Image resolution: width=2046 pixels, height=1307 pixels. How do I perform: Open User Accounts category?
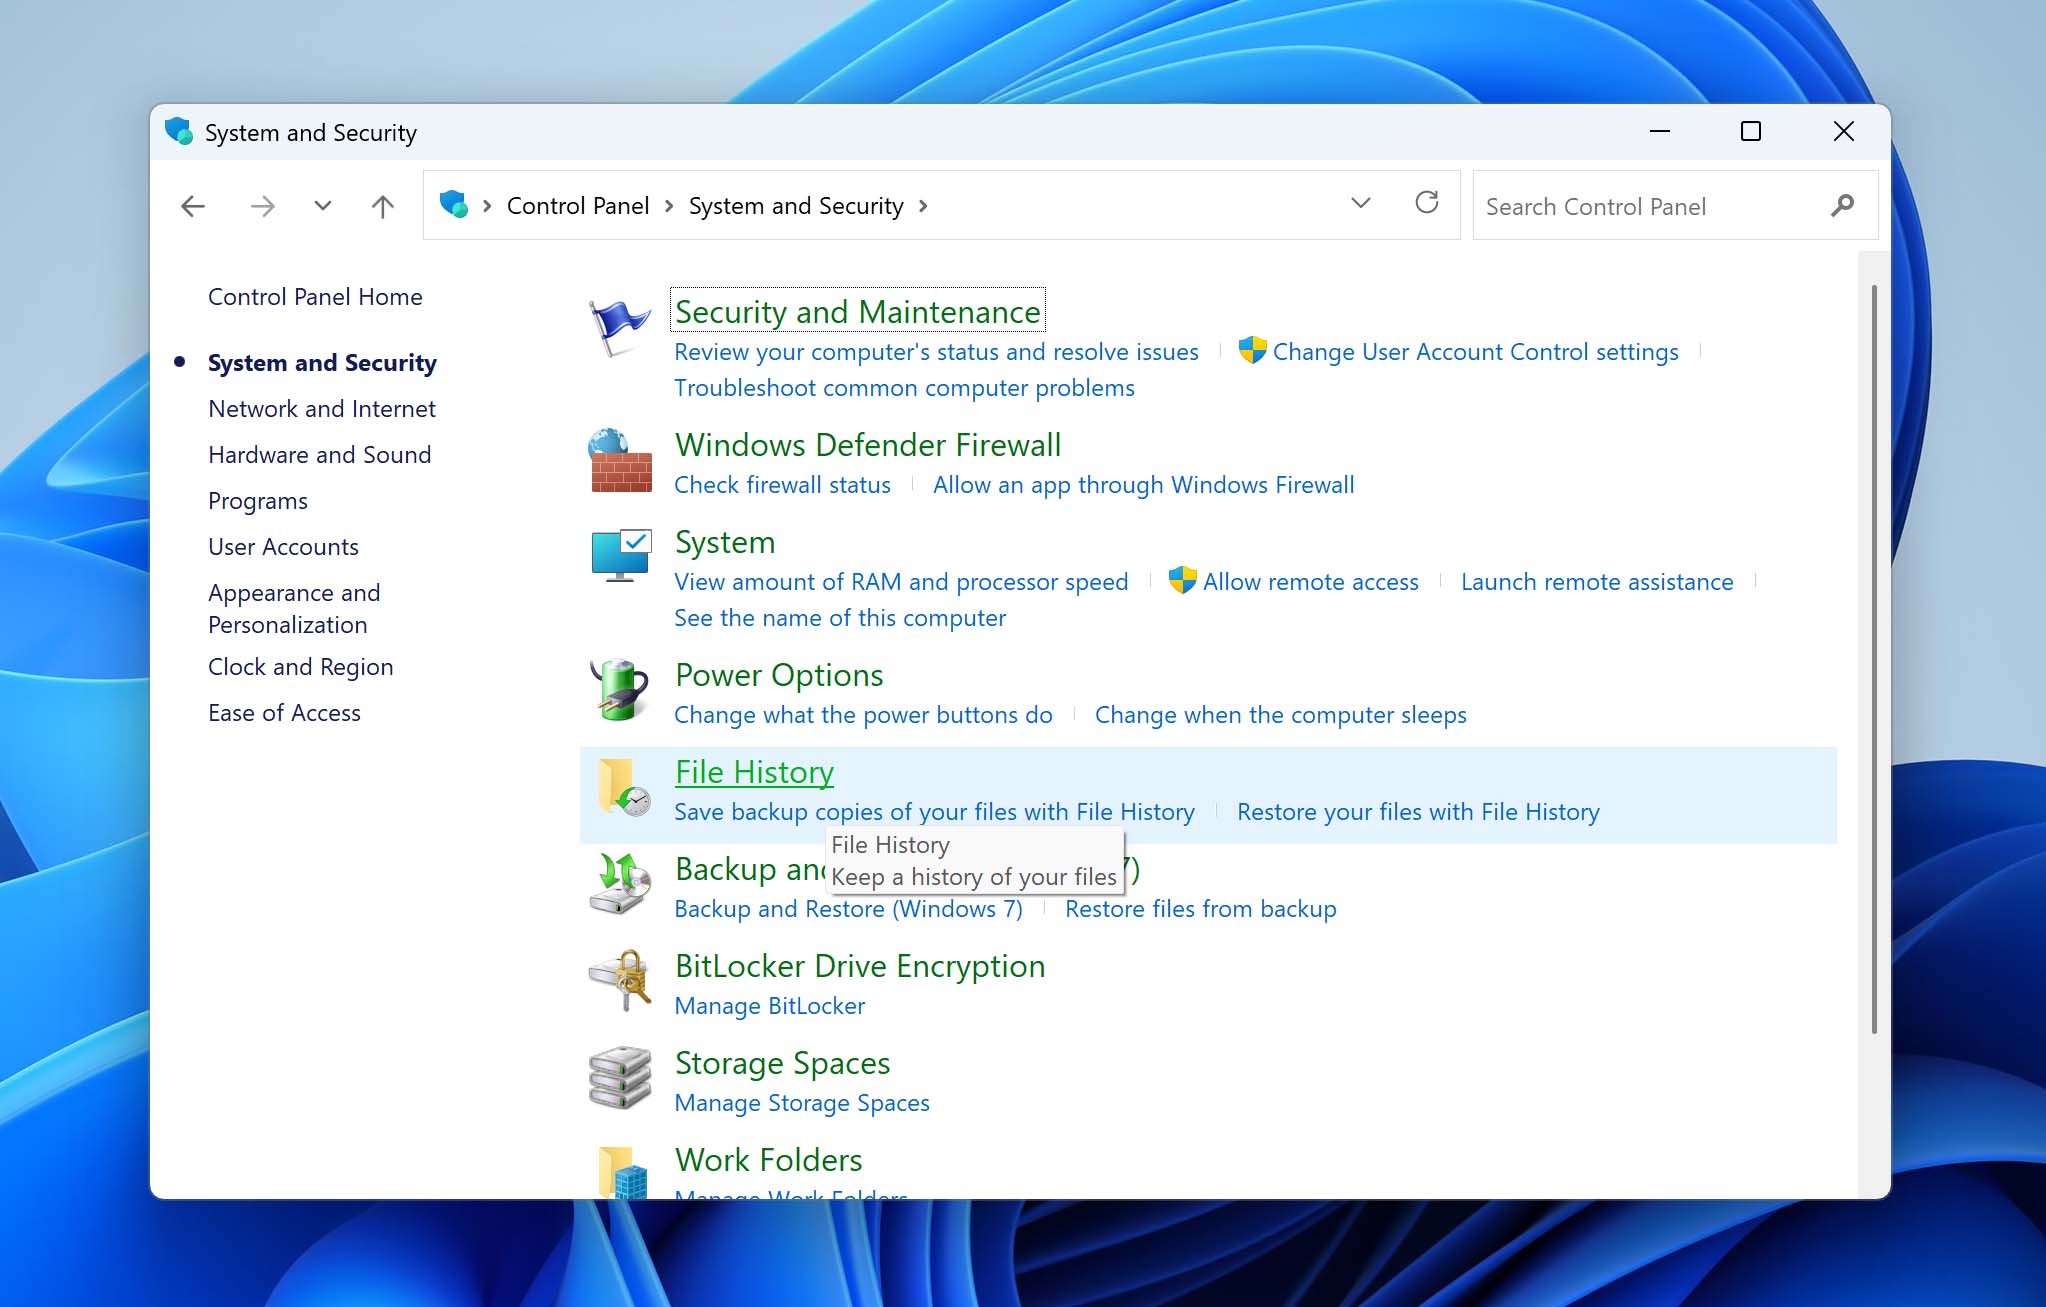(x=283, y=547)
